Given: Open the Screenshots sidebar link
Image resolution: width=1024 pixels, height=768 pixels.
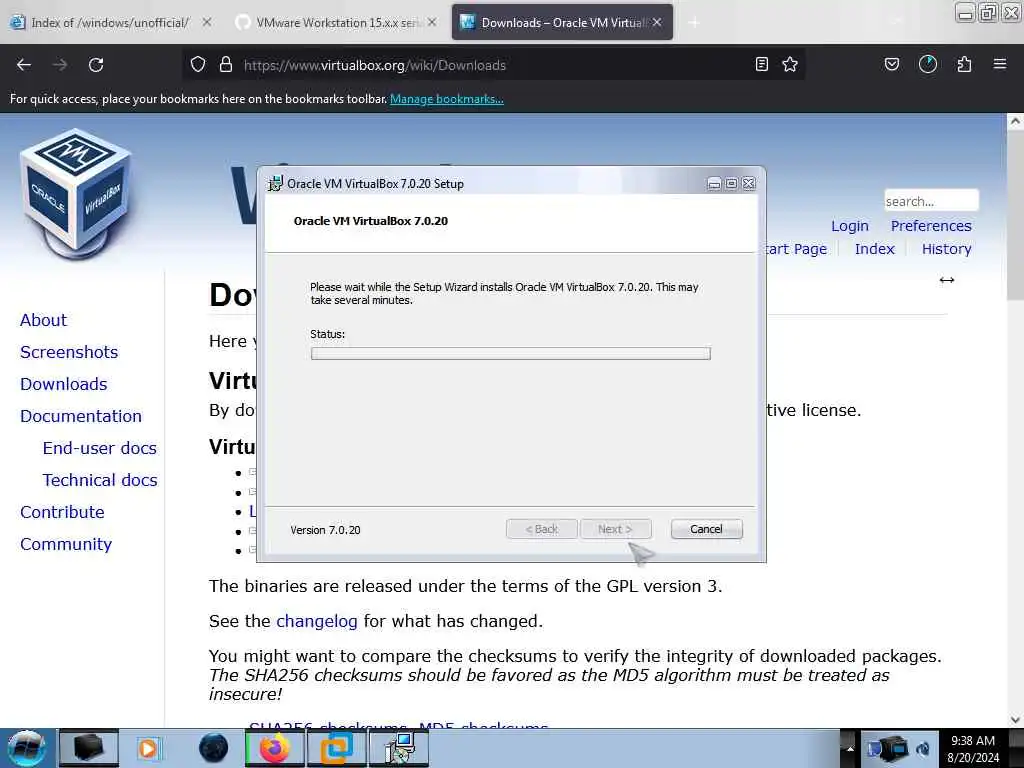Looking at the screenshot, I should [69, 352].
